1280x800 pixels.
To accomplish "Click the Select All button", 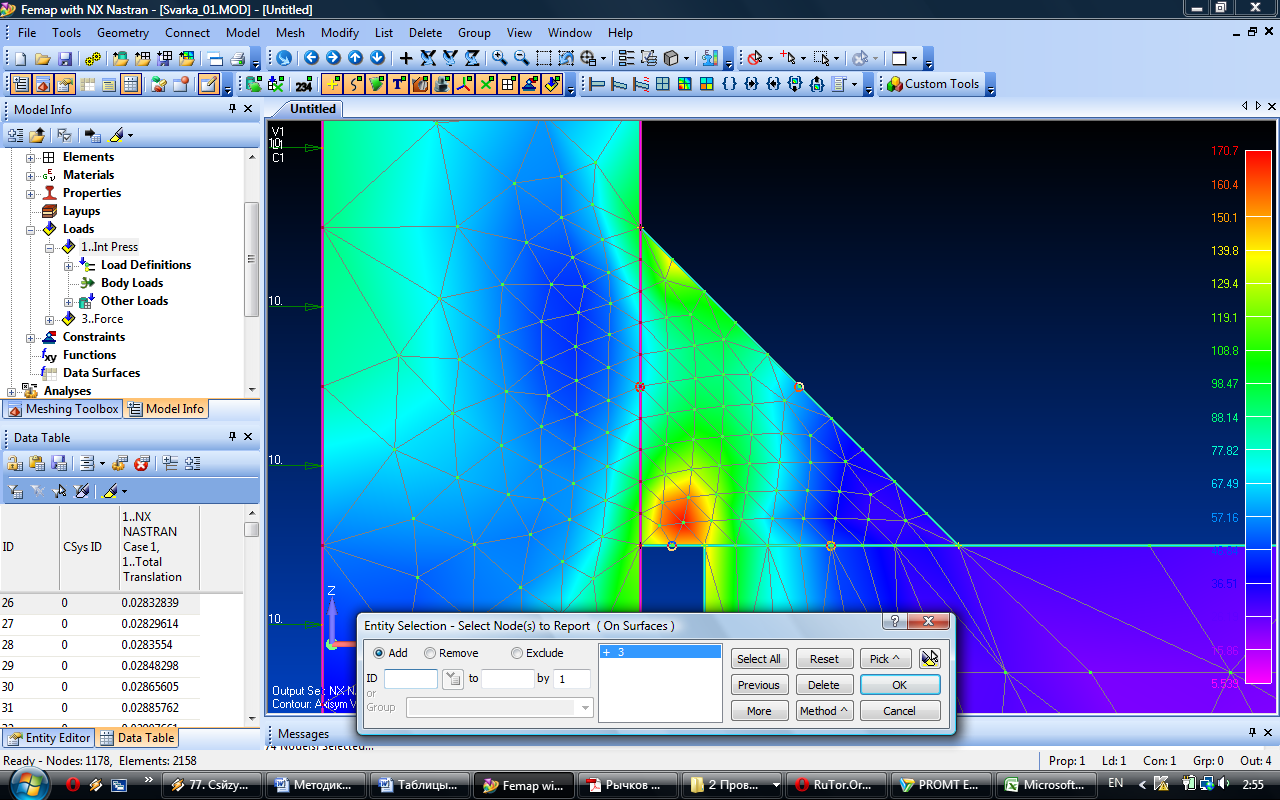I will pos(759,659).
